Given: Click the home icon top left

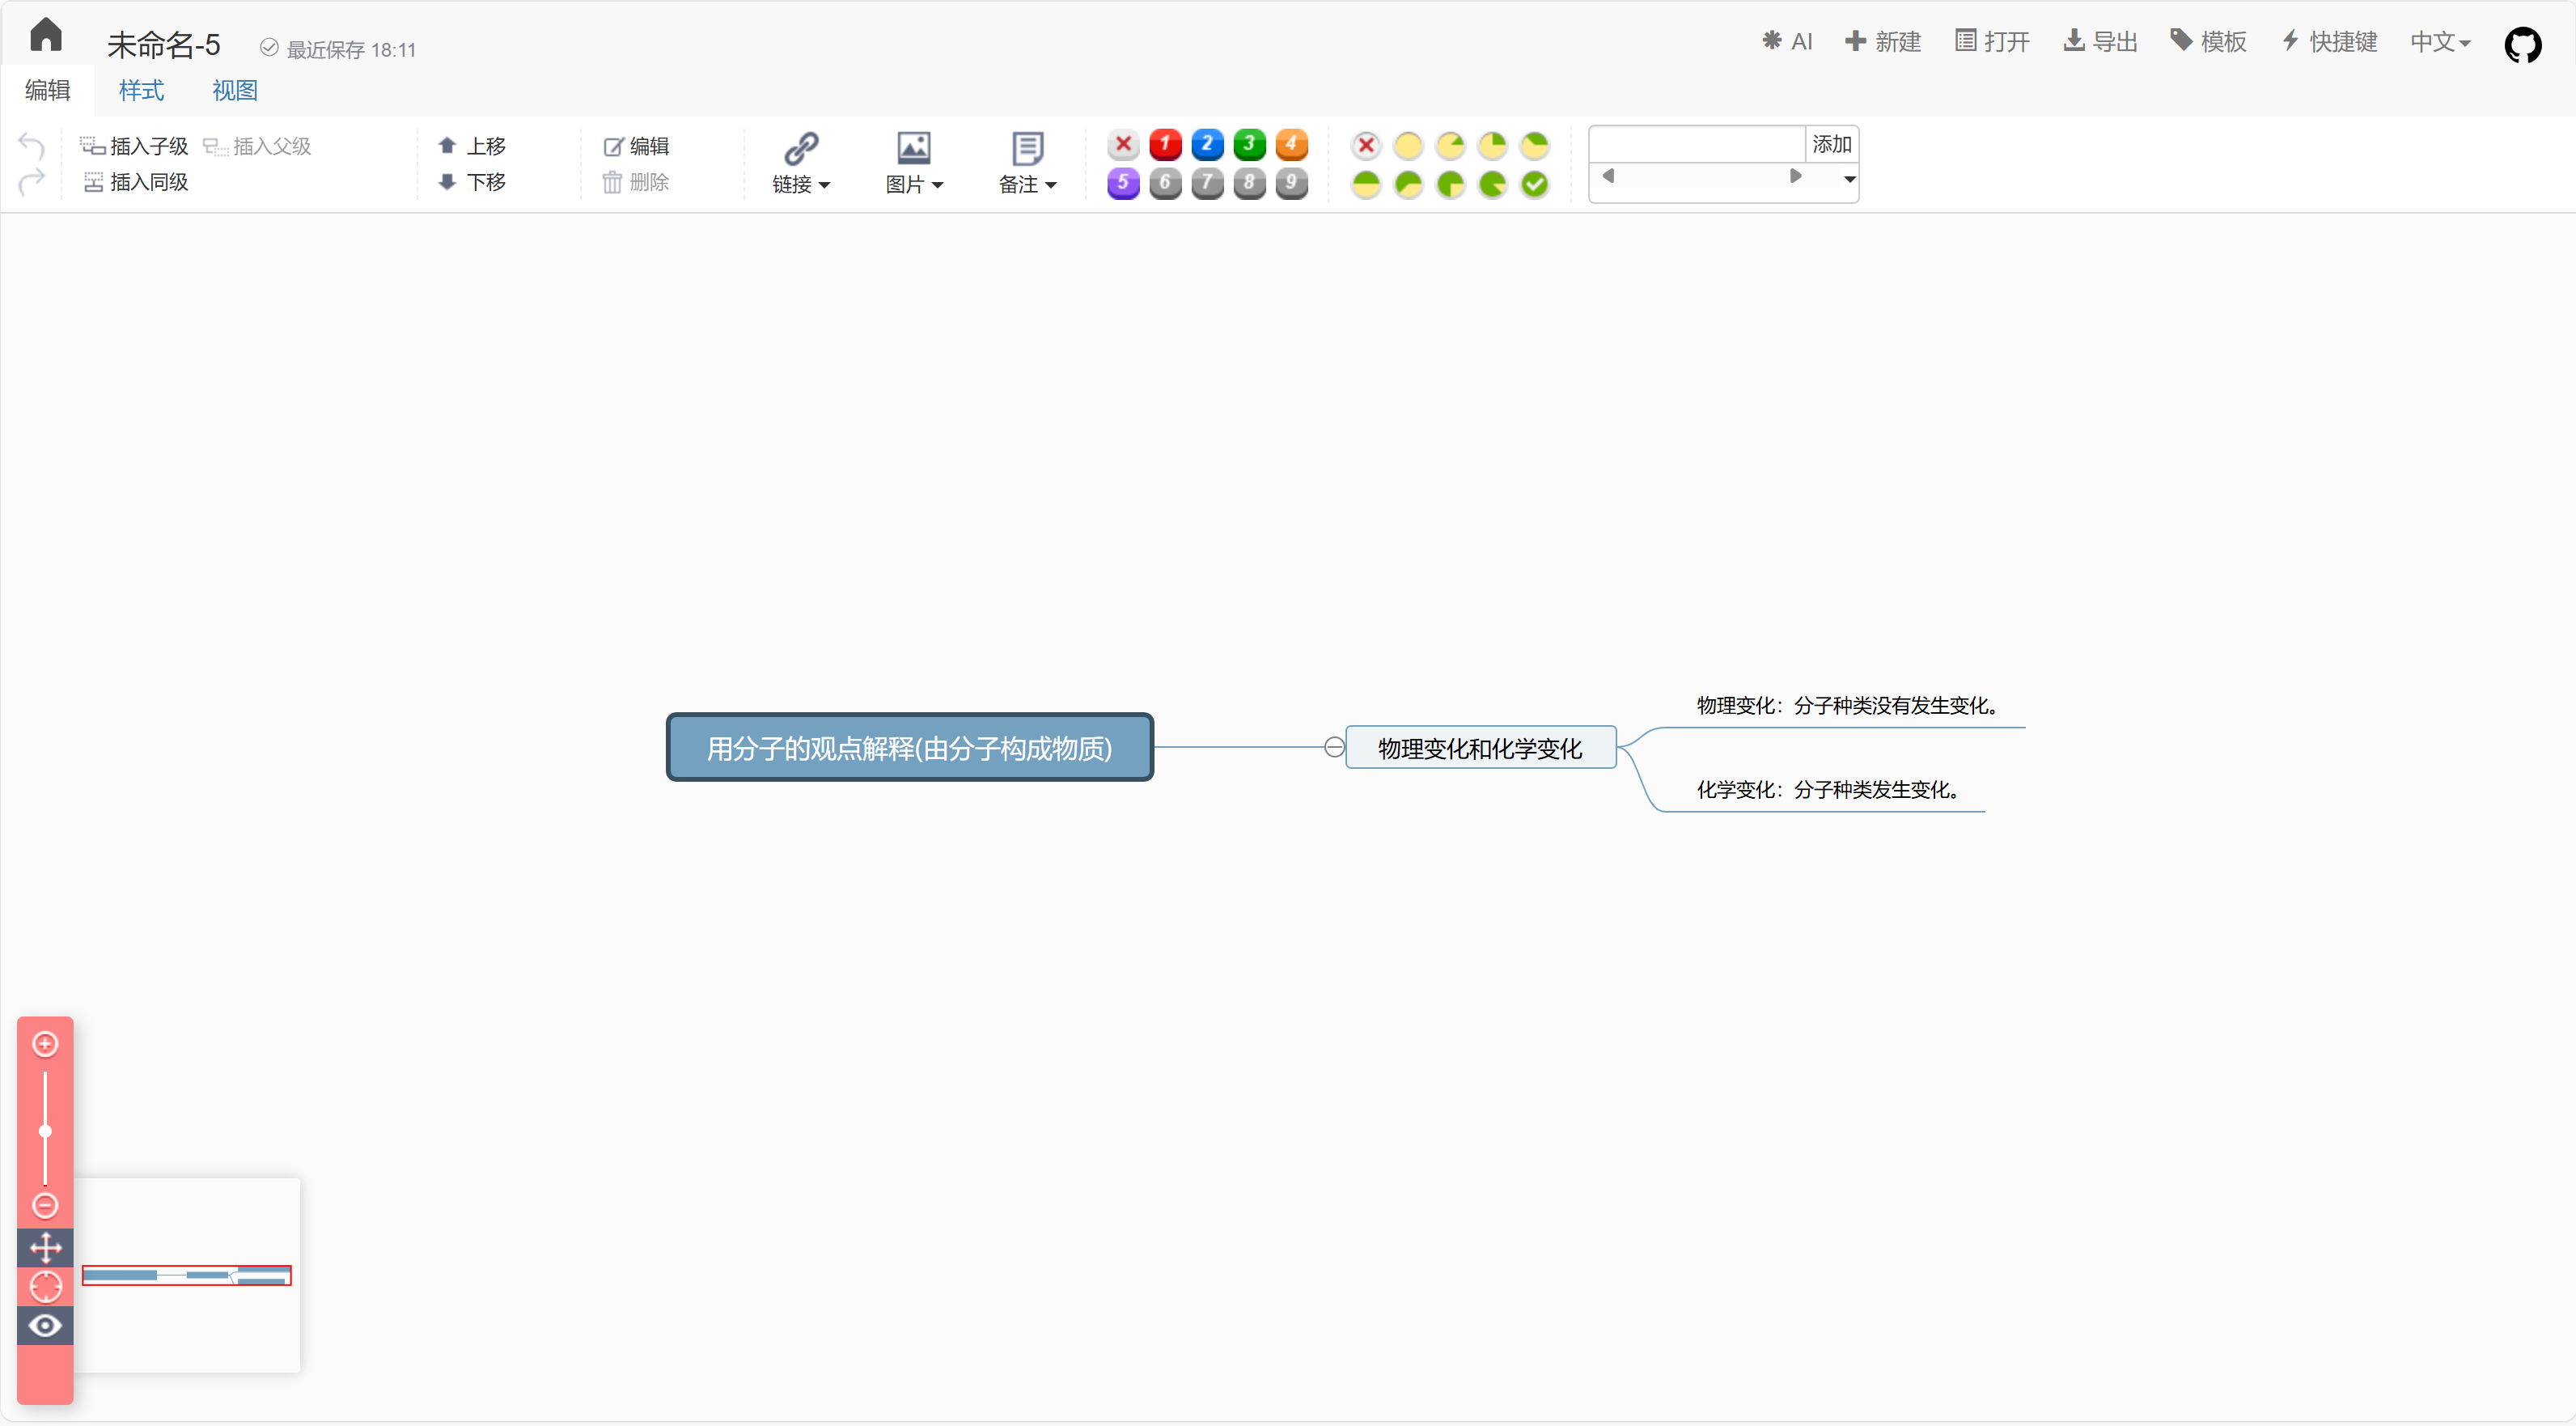Looking at the screenshot, I should [x=45, y=35].
